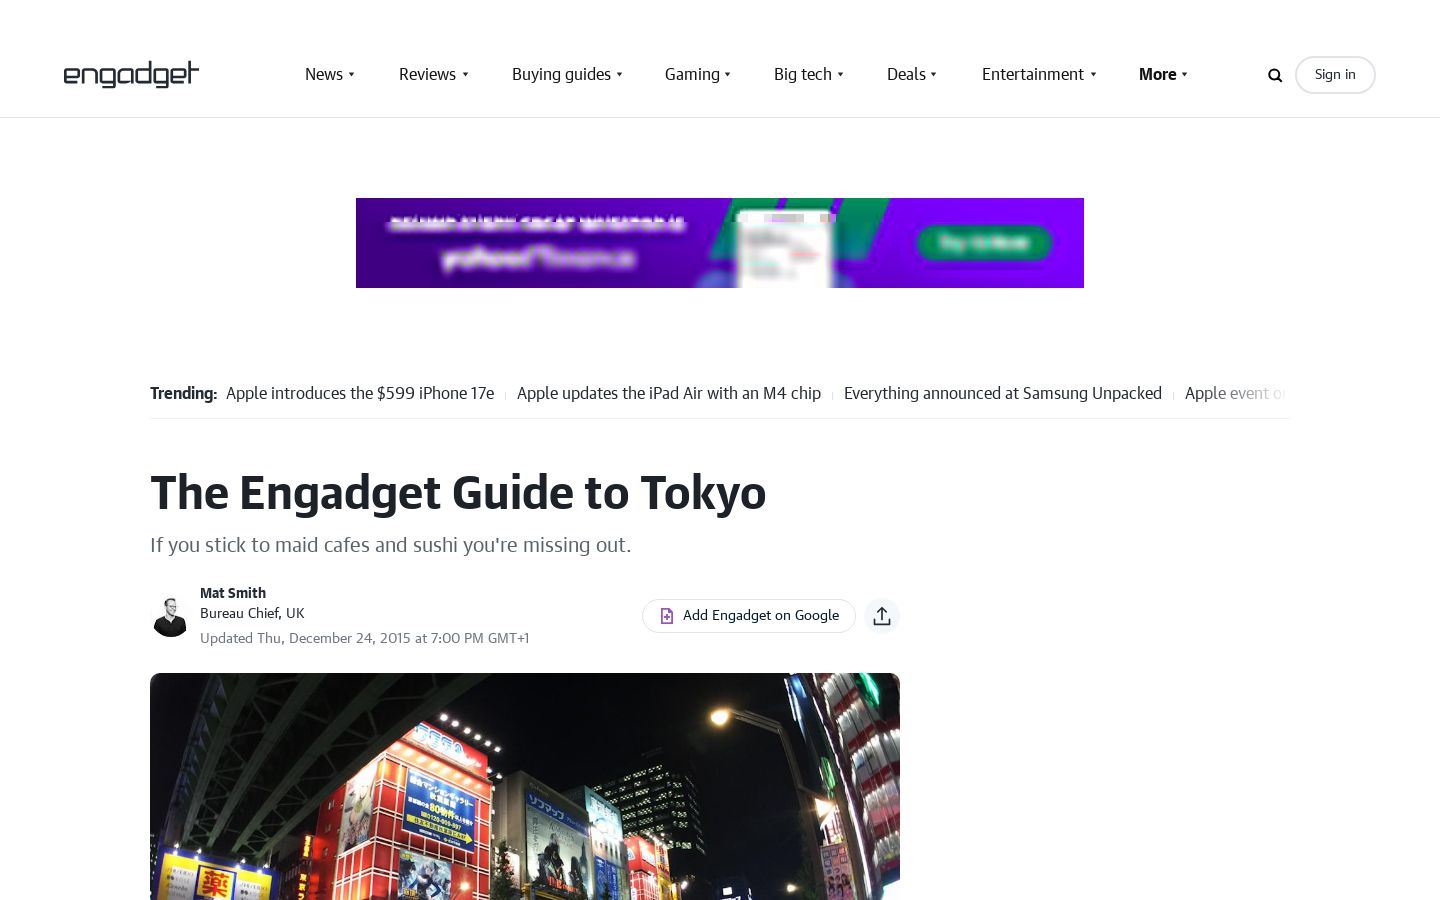Click Mat Smith's author avatar
The width and height of the screenshot is (1440, 900).
coord(170,616)
